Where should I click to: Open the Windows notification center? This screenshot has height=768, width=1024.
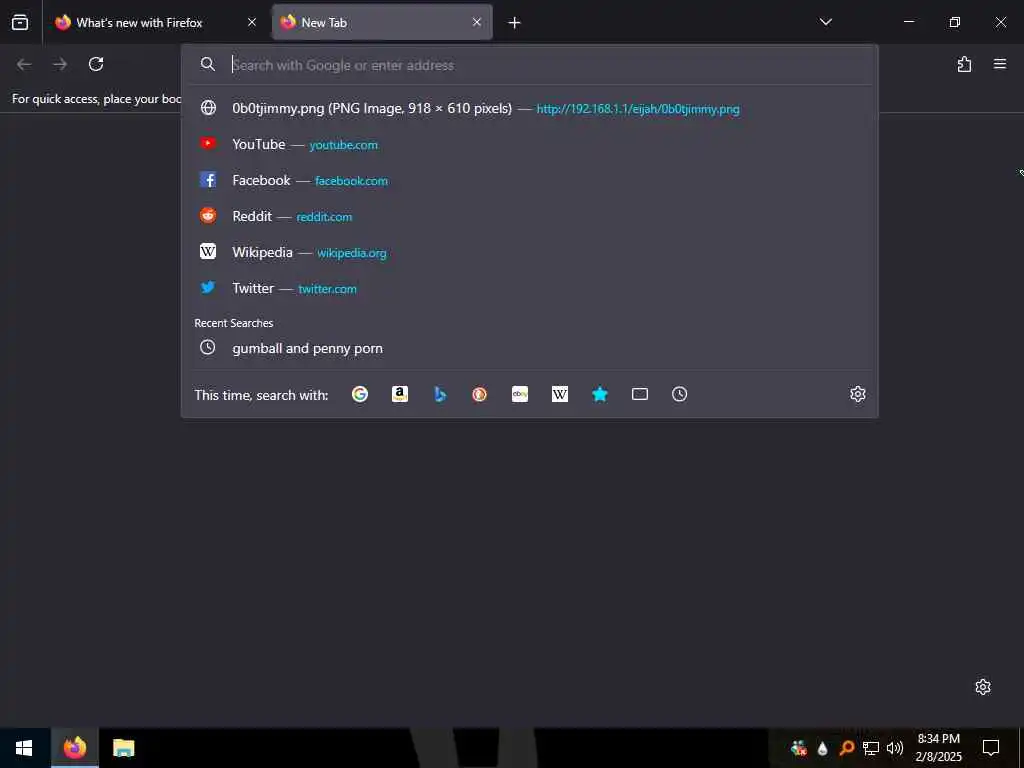[991, 748]
